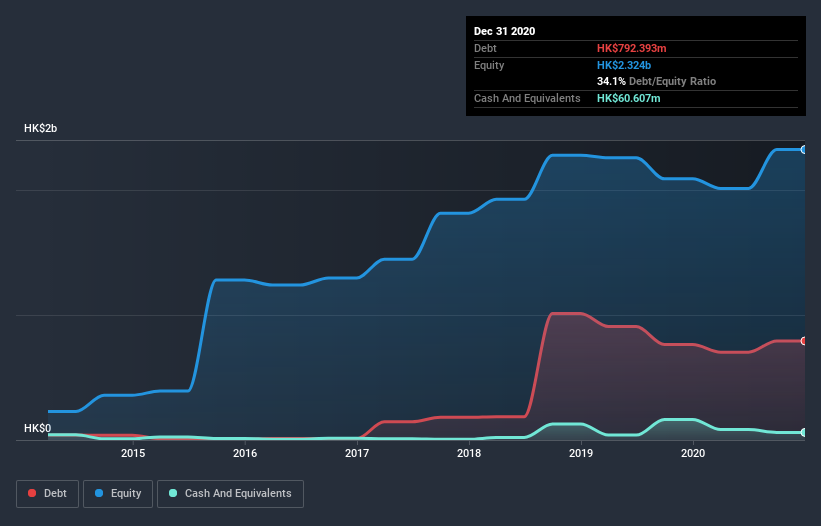The width and height of the screenshot is (821, 526).
Task: Click the Dec 31 2020 tooltip date
Action: (504, 31)
